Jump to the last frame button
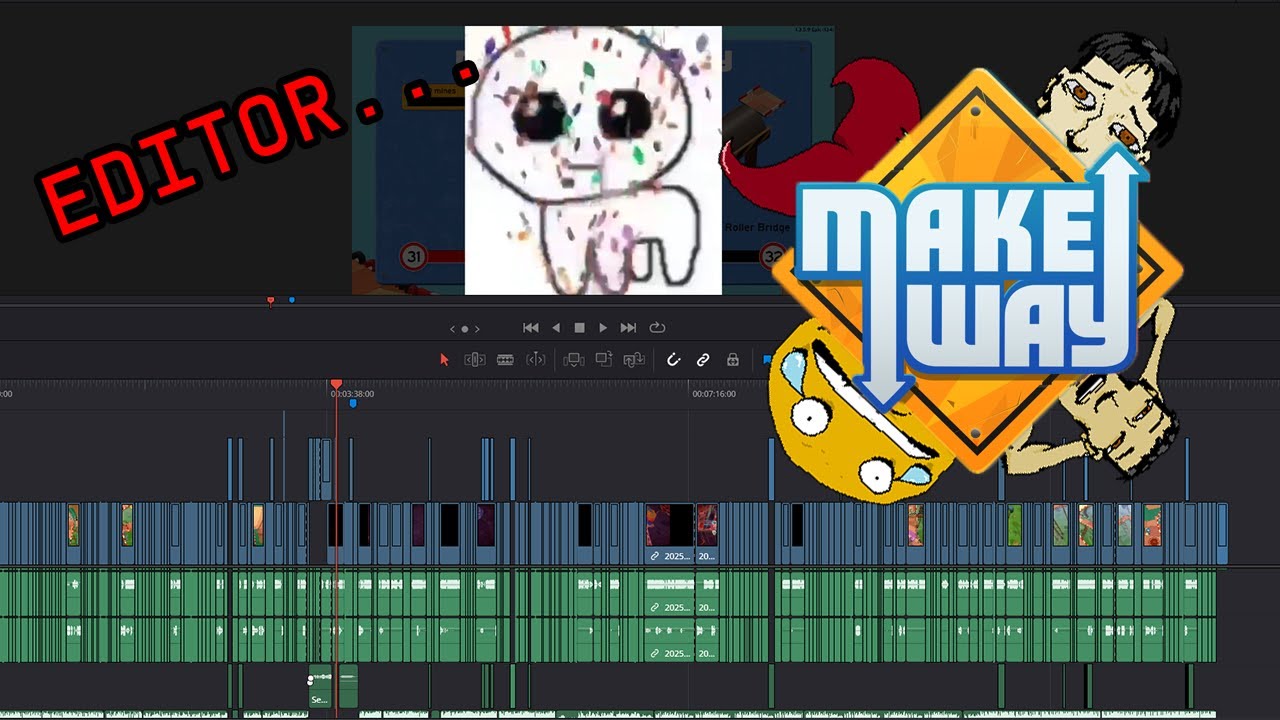1280x720 pixels. click(x=628, y=328)
